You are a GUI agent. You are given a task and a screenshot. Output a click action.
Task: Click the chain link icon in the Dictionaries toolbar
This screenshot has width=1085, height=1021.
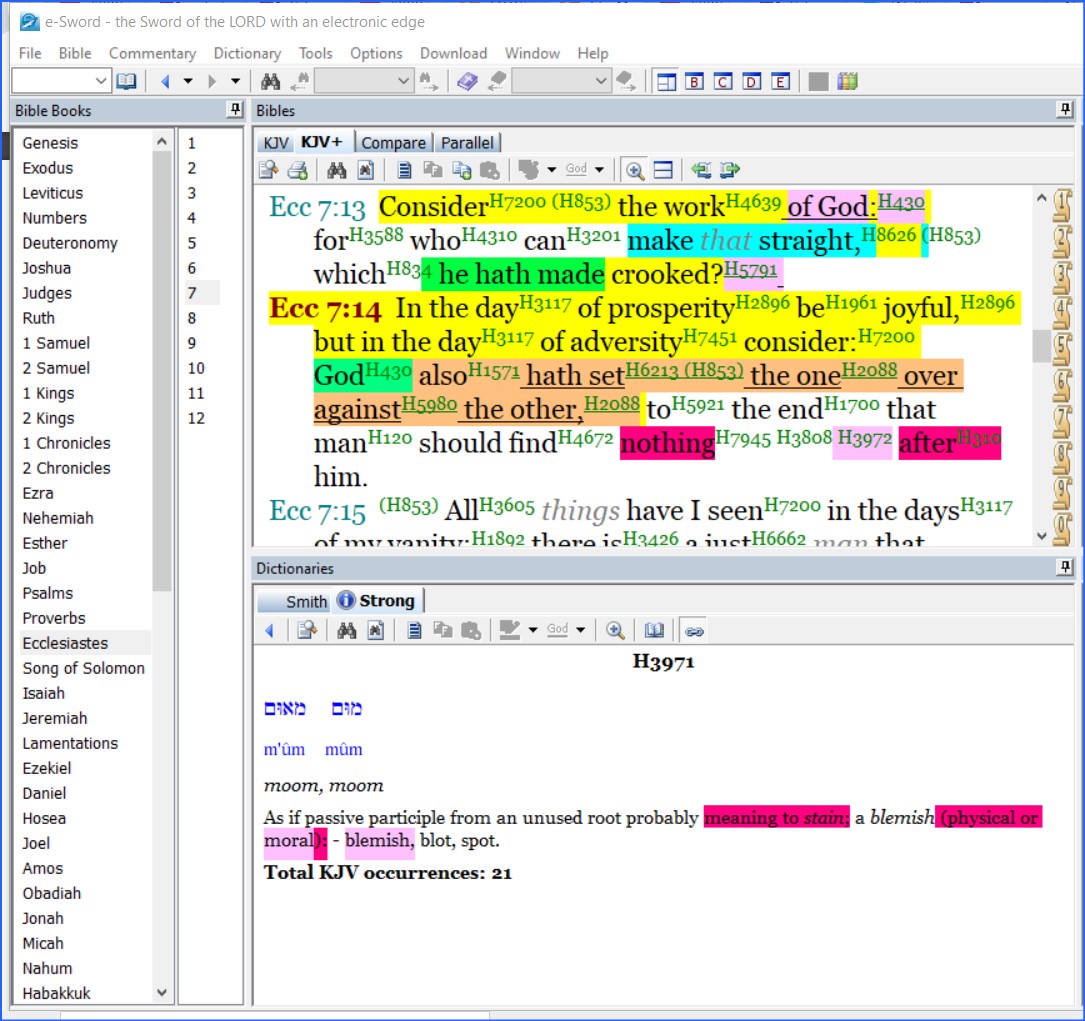(x=693, y=630)
